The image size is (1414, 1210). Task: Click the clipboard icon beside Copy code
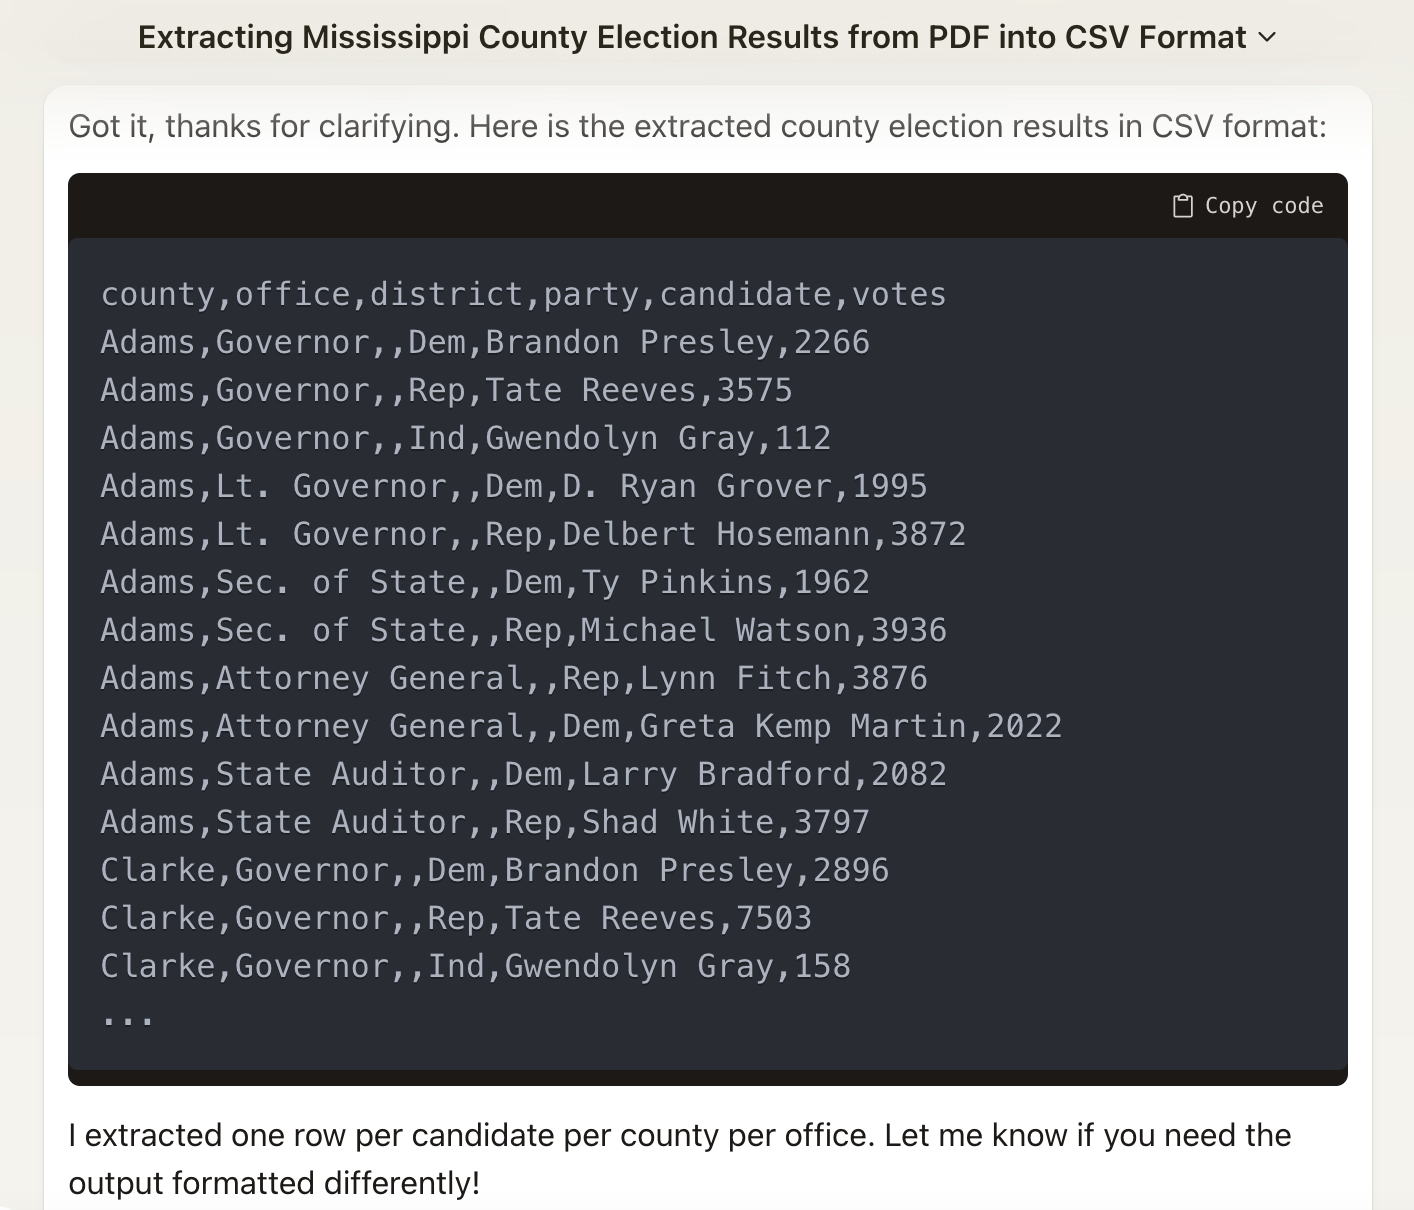1182,206
